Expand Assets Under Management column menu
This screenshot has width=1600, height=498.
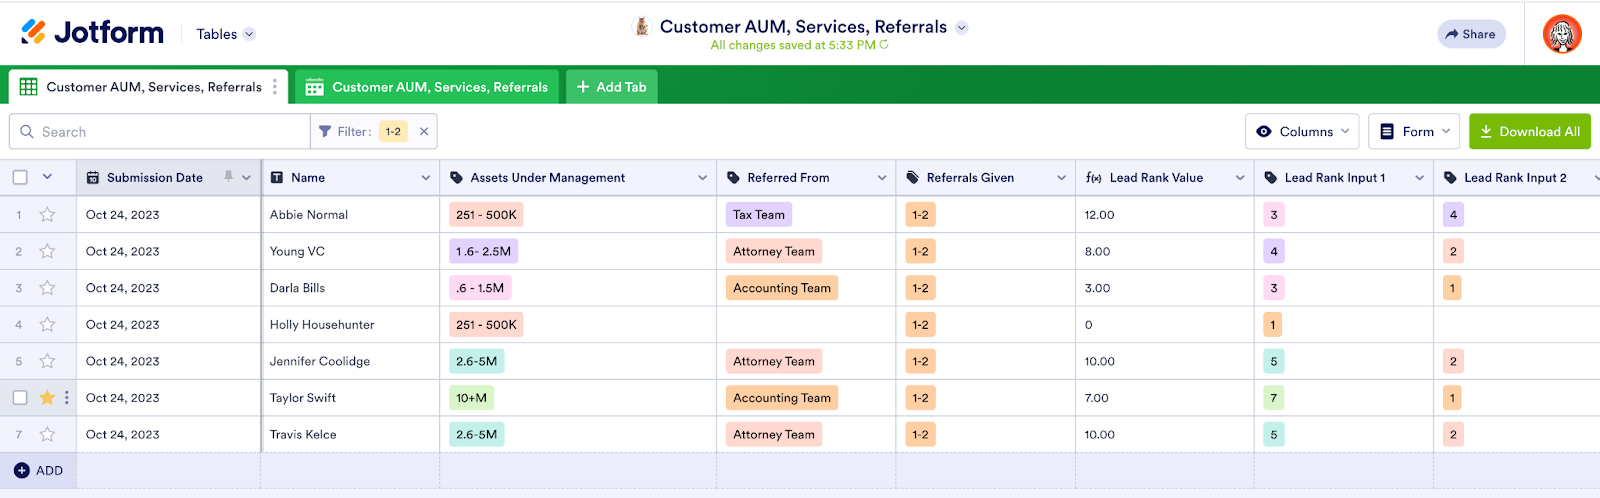[x=702, y=178]
